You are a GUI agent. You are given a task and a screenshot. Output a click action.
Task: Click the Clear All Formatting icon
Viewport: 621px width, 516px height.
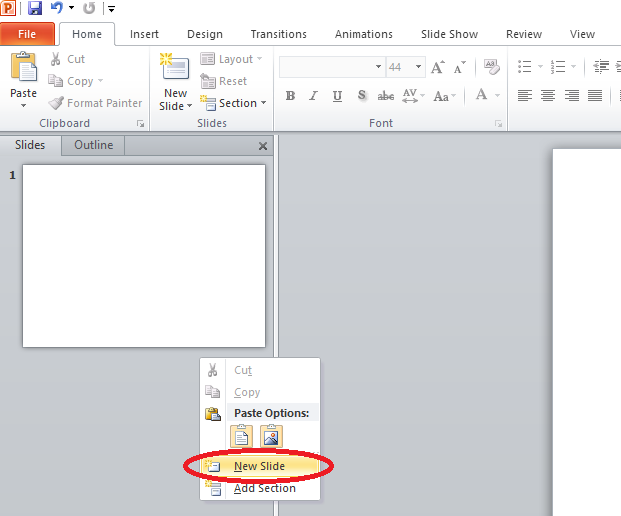pos(491,67)
